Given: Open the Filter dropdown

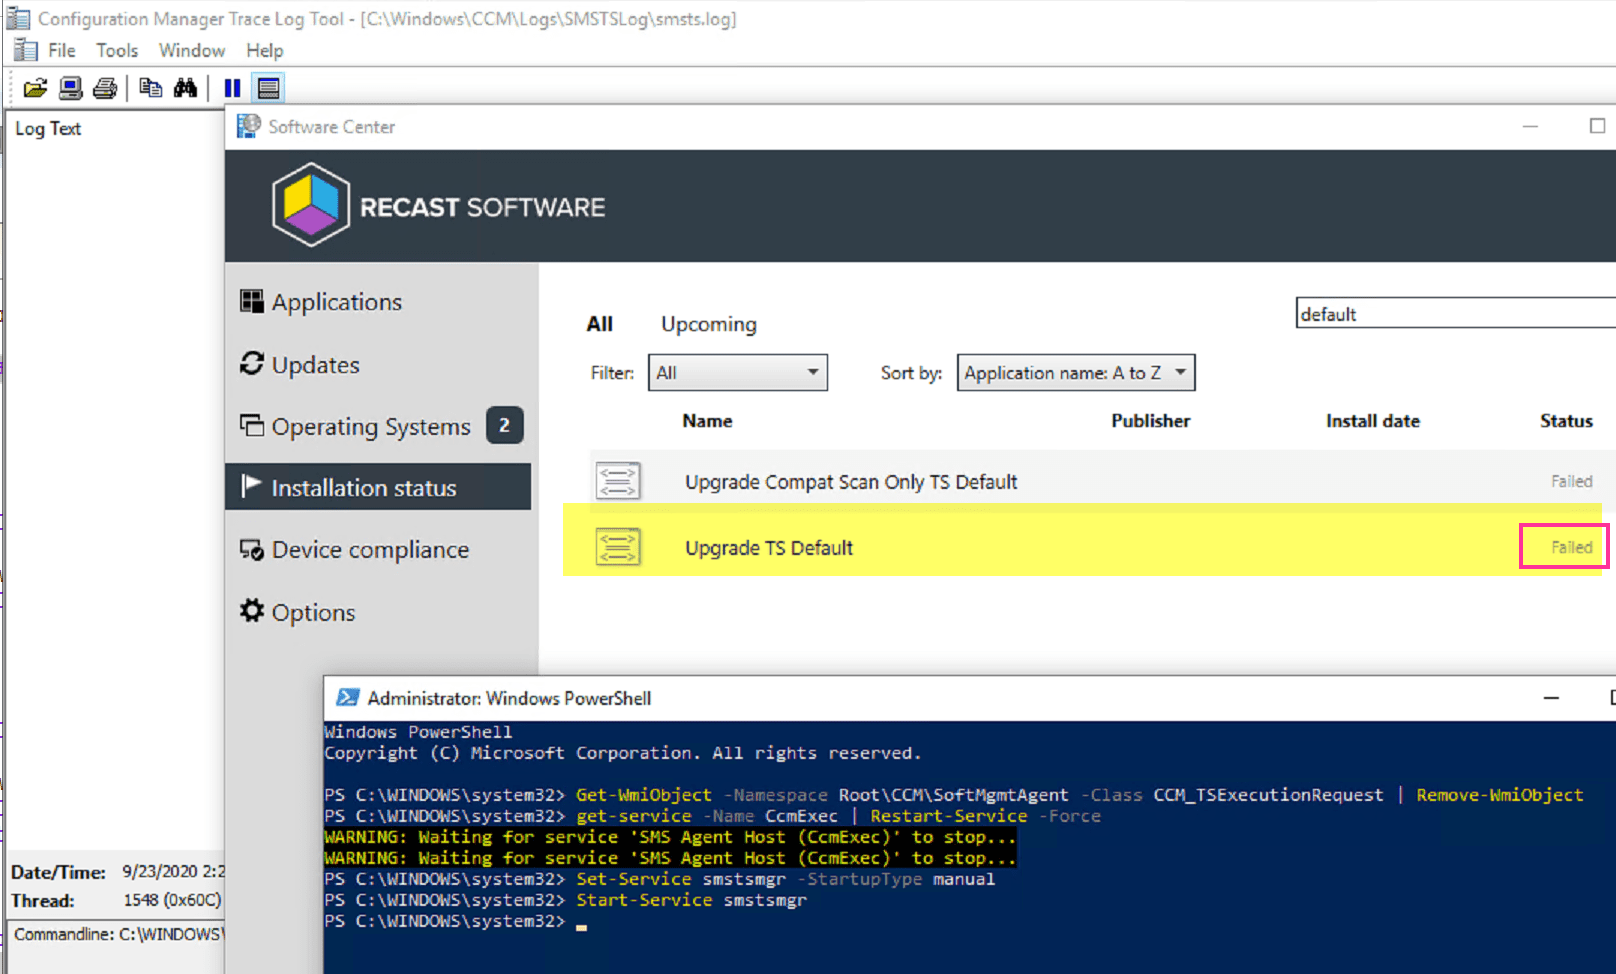Looking at the screenshot, I should [x=737, y=372].
